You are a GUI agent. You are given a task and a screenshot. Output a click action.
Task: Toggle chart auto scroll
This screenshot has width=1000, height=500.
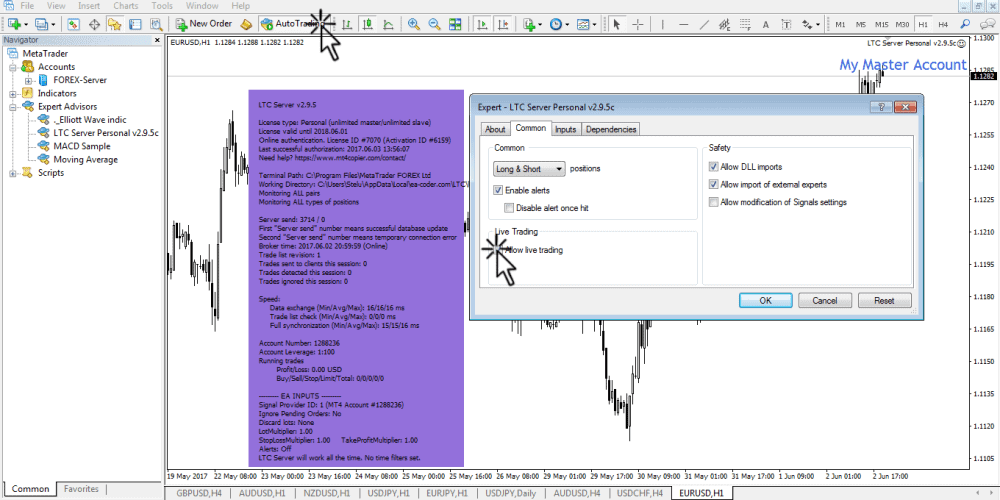(482, 24)
